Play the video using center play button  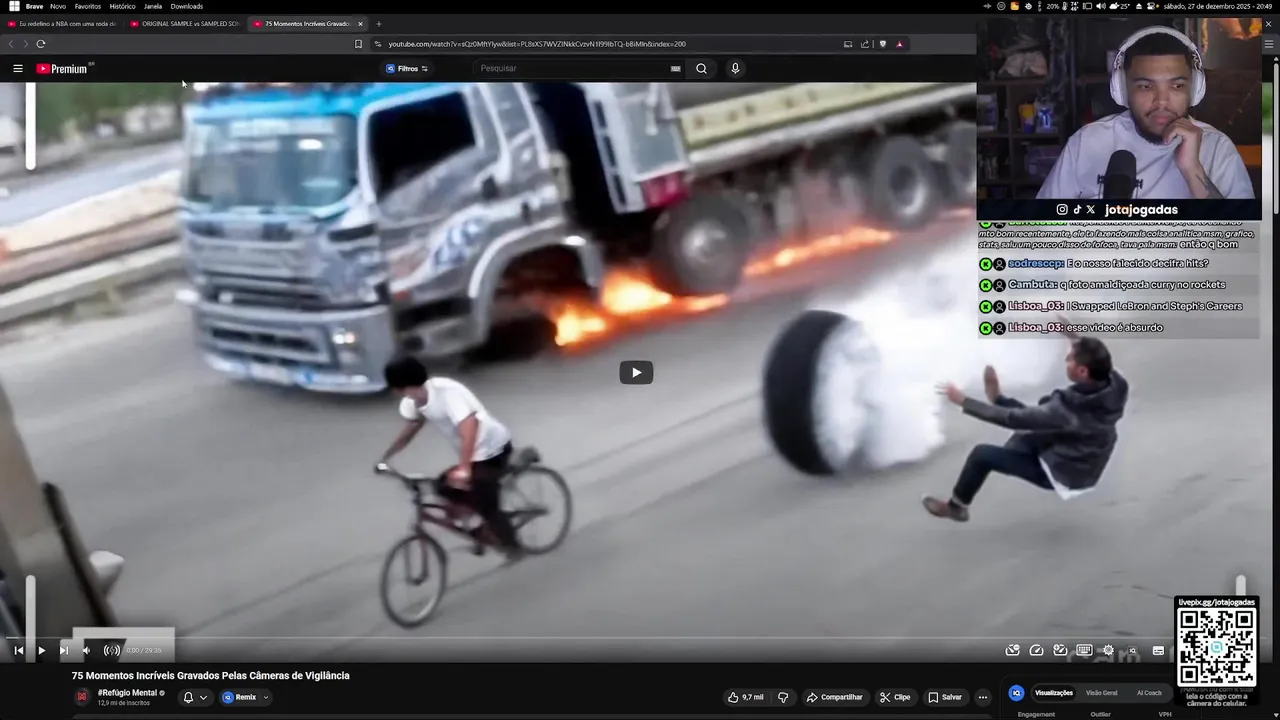click(636, 373)
